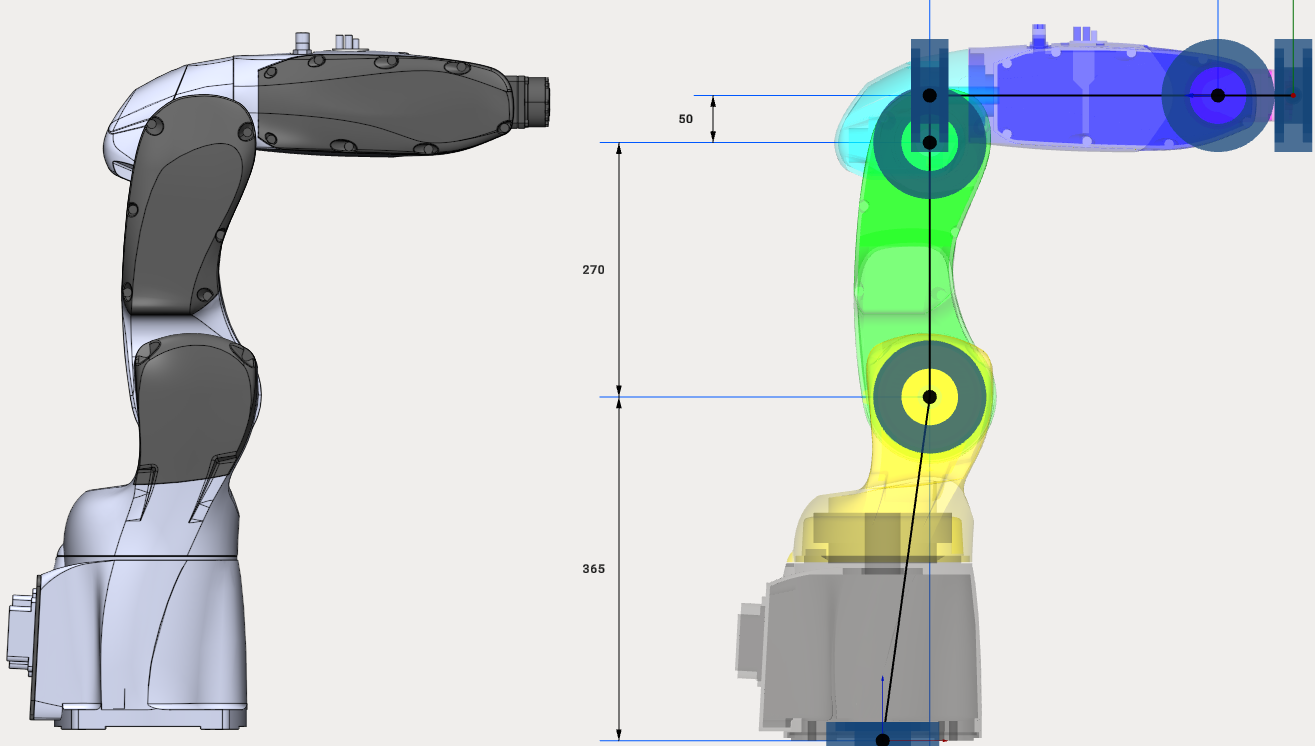1315x746 pixels.
Task: Pick the black joint point at the green elbow axis
Action: tap(929, 143)
